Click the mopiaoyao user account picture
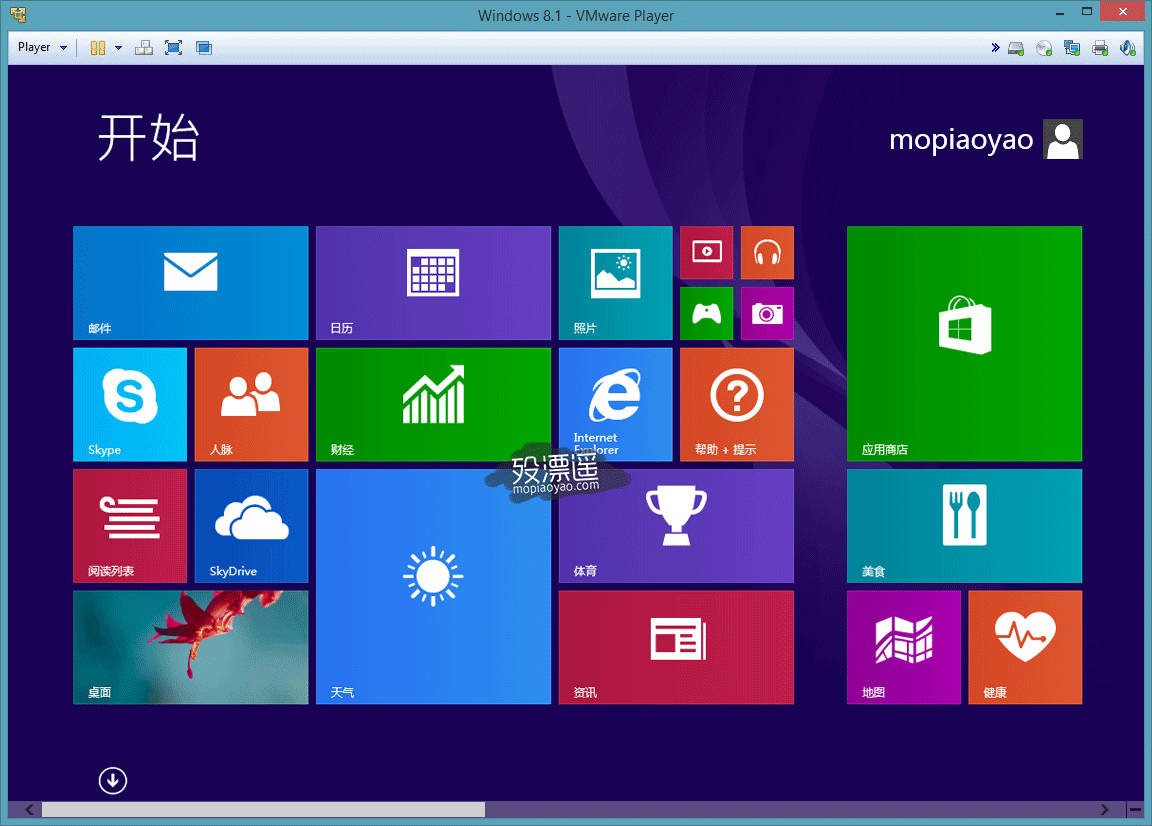 tap(1062, 139)
